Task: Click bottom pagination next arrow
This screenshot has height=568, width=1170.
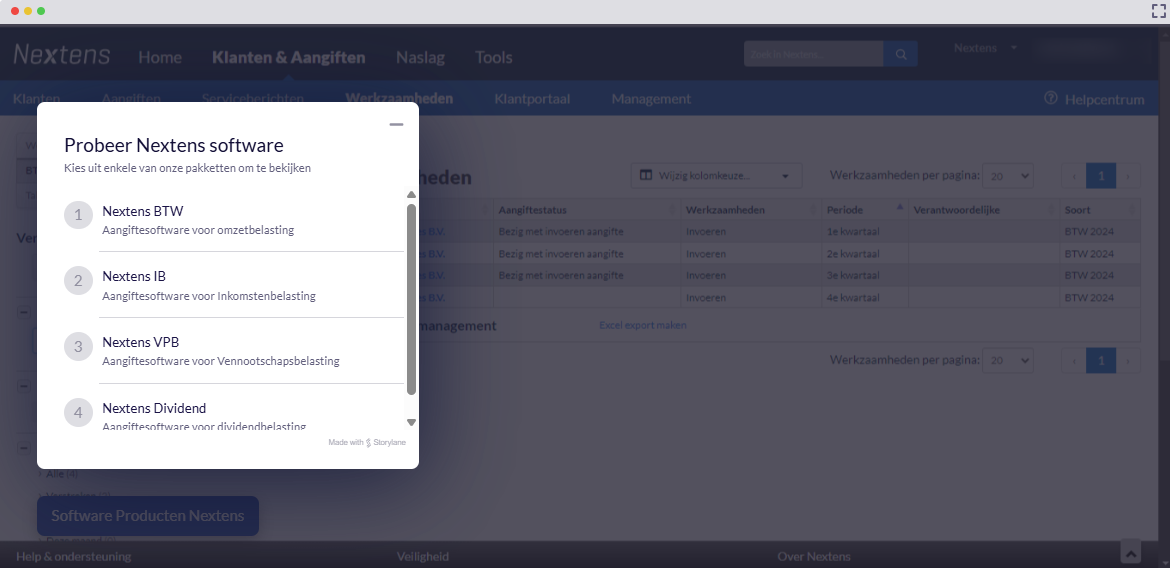Action: click(x=1127, y=361)
